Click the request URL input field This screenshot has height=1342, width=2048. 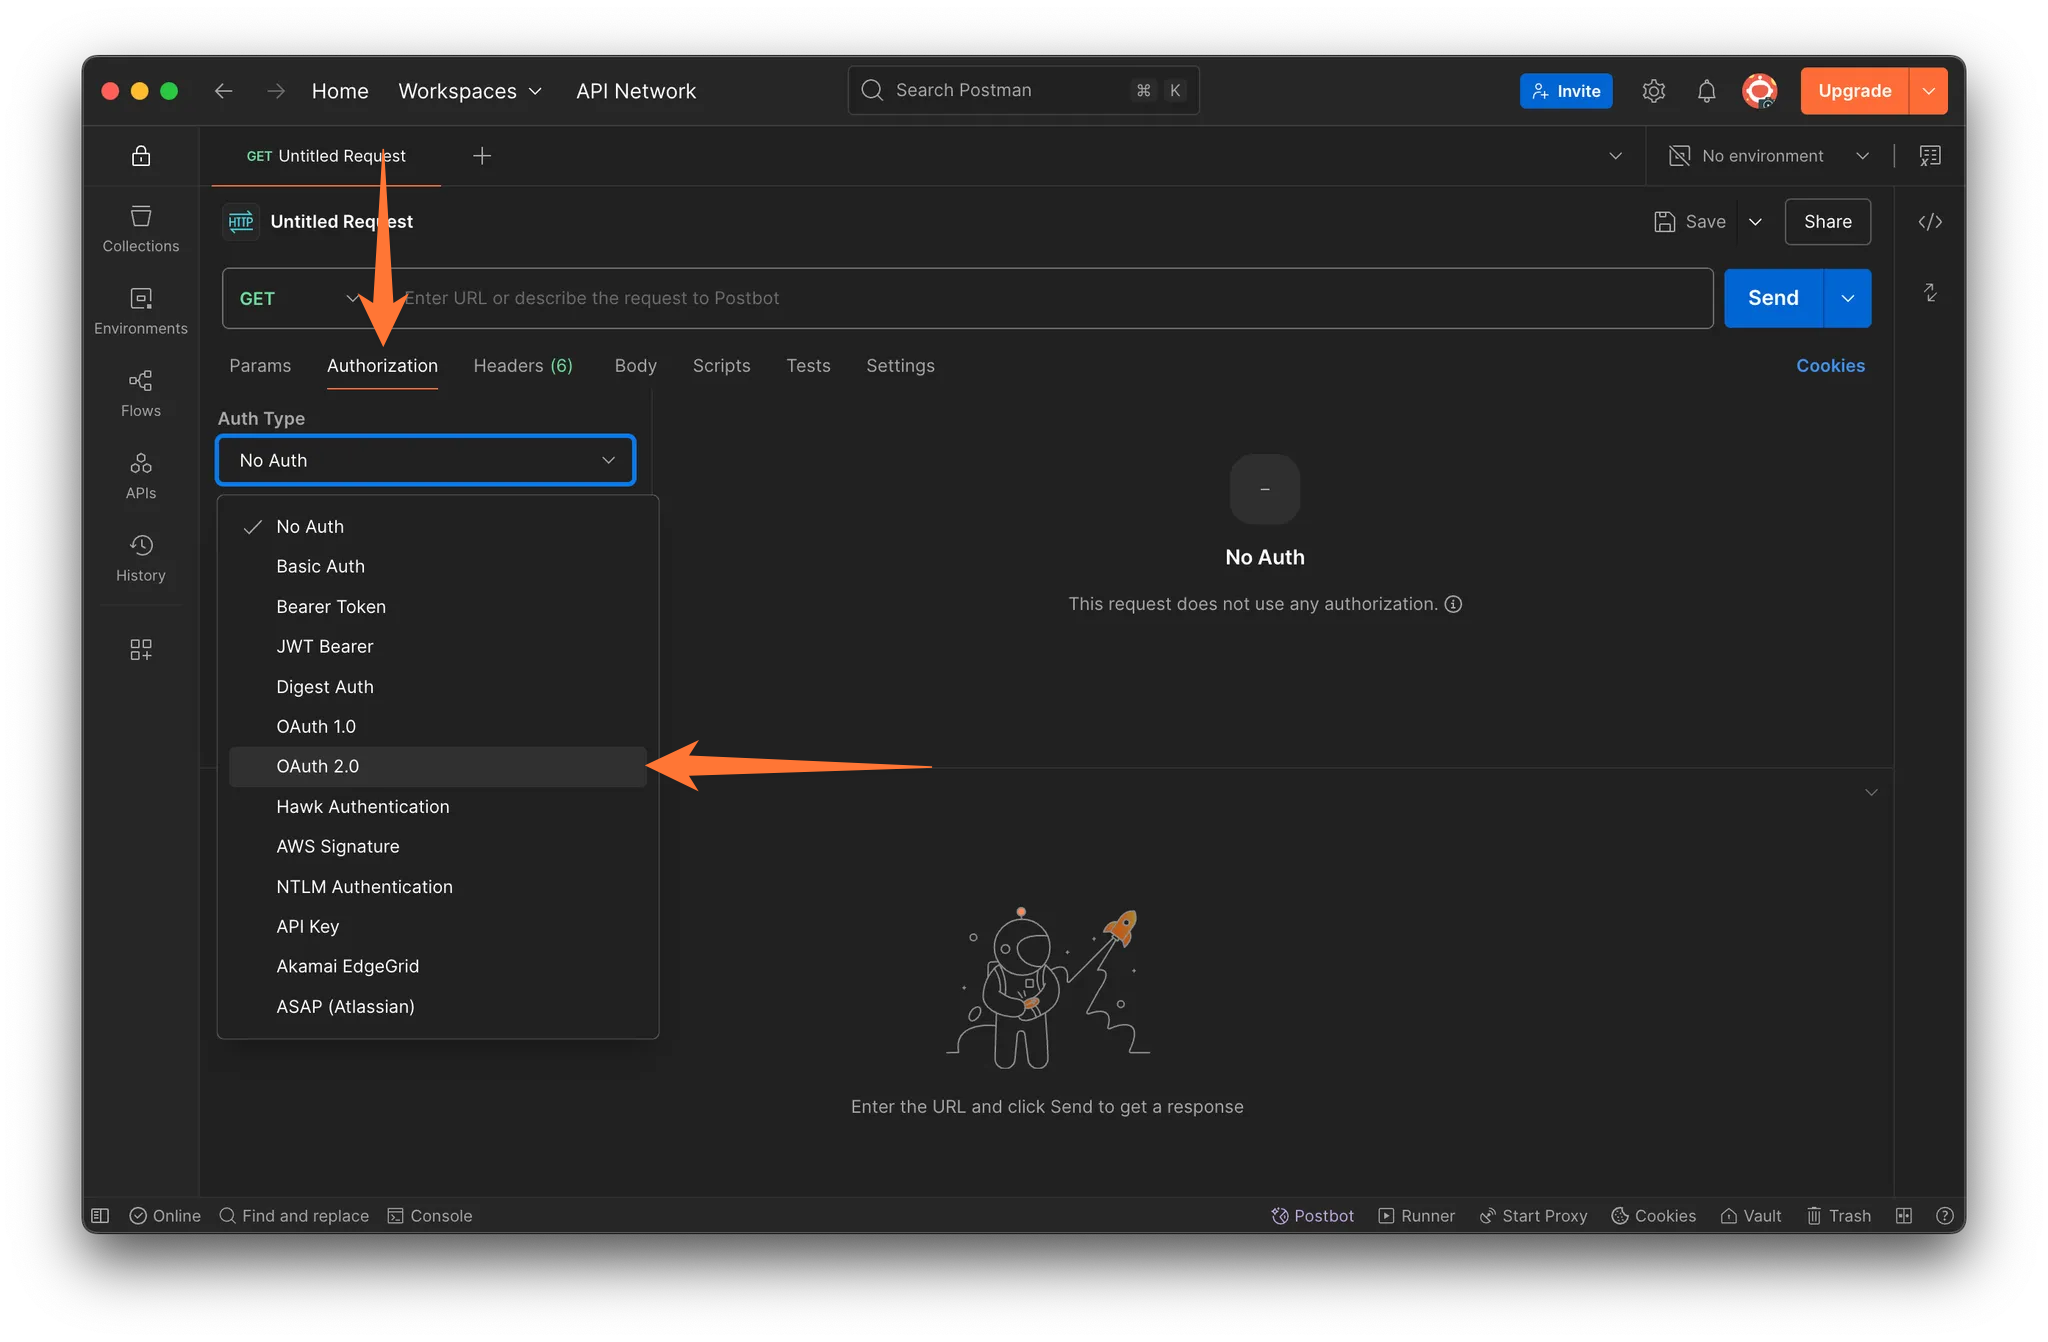pyautogui.click(x=1050, y=298)
